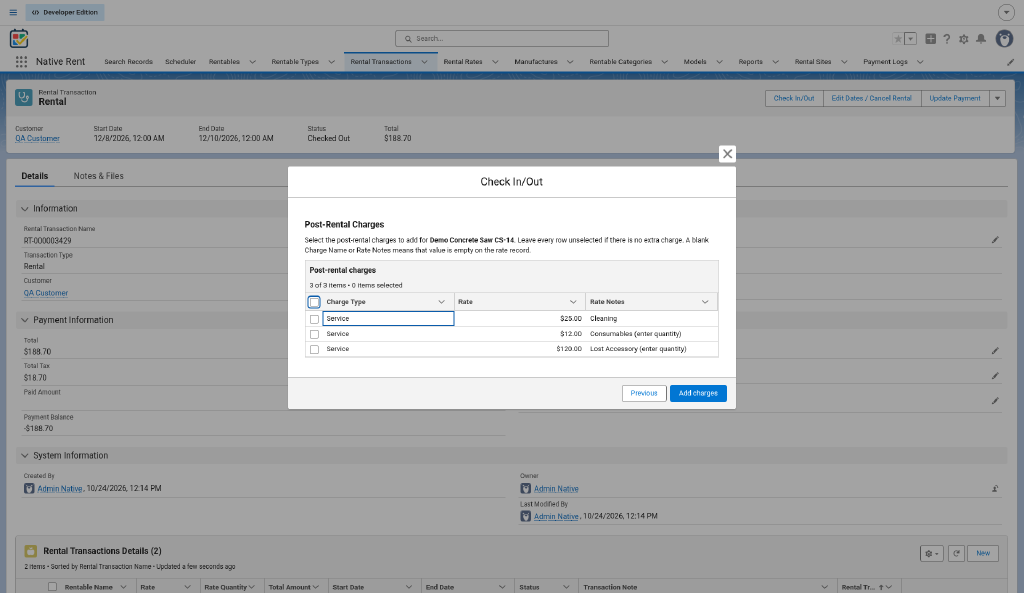
Task: Open the Rate column dropdown in dialog
Action: pos(573,302)
